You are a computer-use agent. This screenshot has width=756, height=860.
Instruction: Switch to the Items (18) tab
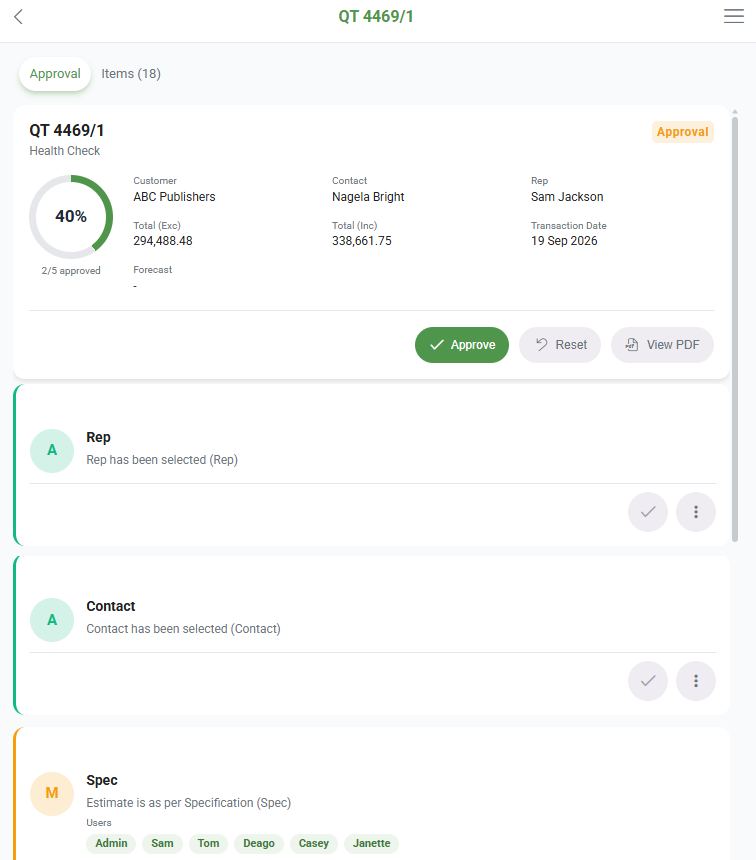coord(131,73)
